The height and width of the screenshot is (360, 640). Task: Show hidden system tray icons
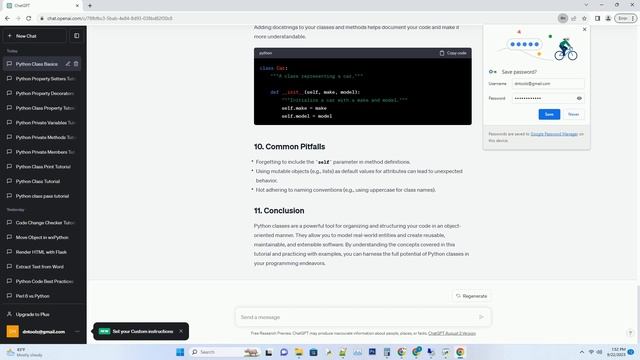pyautogui.click(x=581, y=352)
